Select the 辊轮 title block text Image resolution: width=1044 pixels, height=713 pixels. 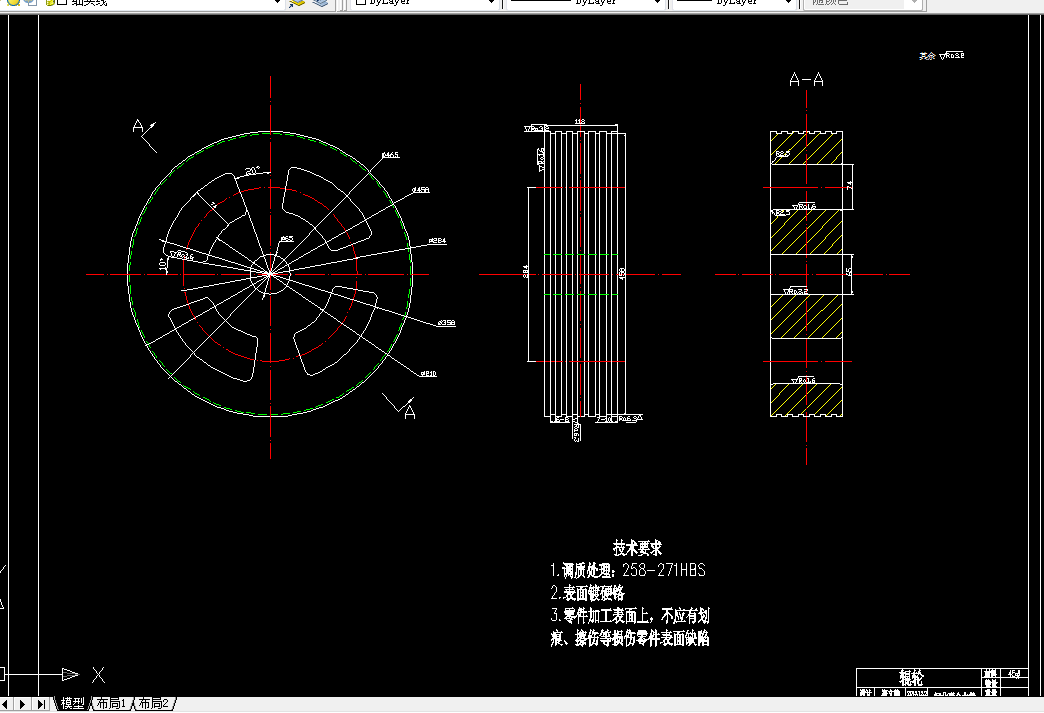click(912, 678)
